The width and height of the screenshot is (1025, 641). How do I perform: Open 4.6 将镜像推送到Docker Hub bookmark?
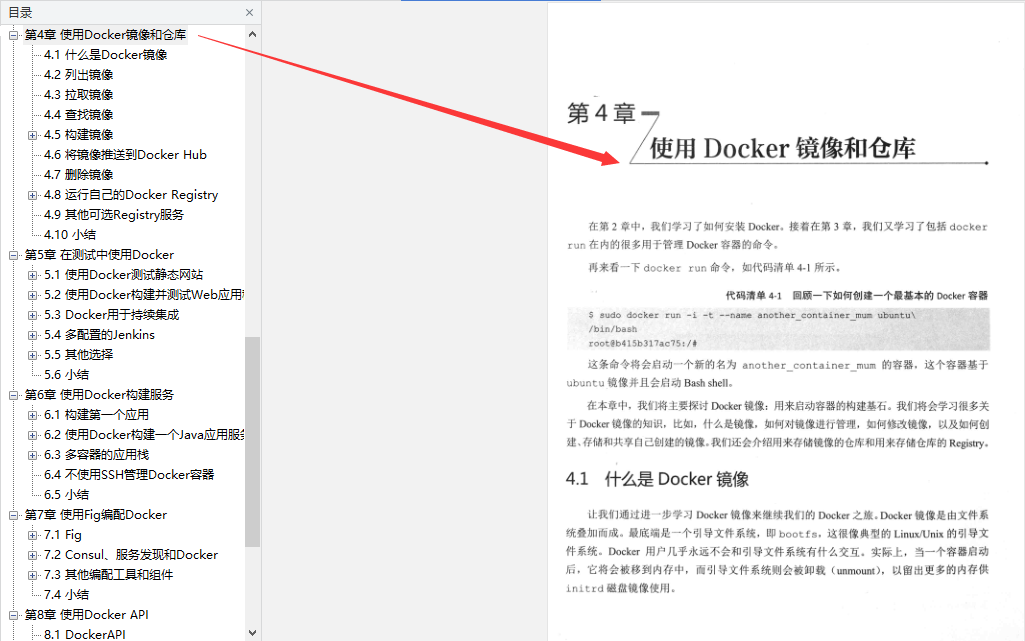point(126,155)
